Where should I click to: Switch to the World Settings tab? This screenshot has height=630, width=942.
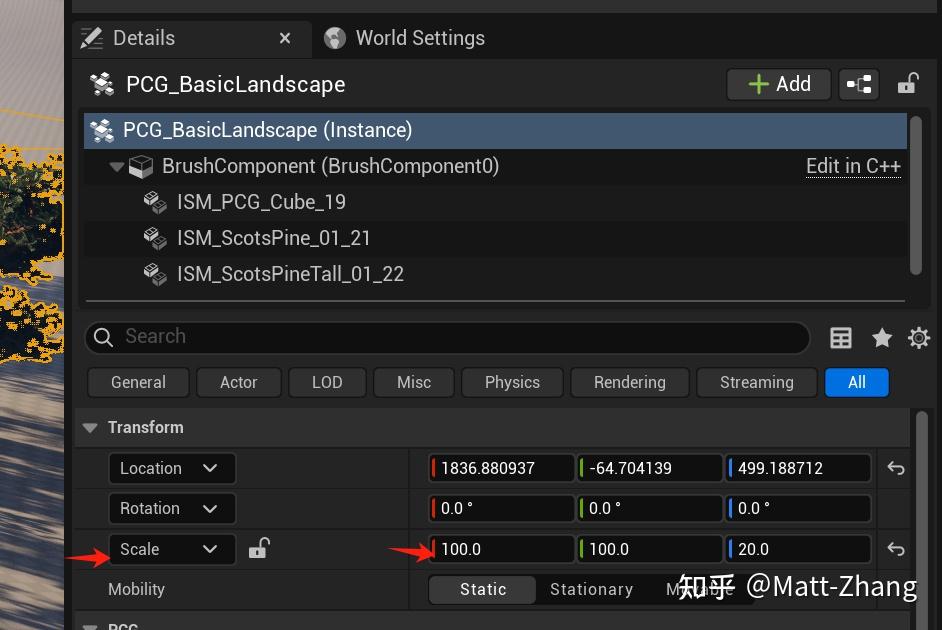(419, 38)
